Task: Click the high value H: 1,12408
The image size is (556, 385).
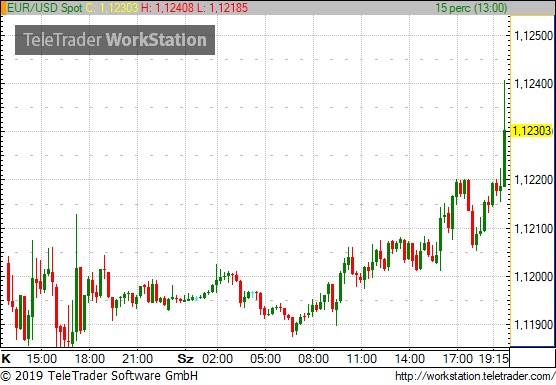Action: (168, 8)
